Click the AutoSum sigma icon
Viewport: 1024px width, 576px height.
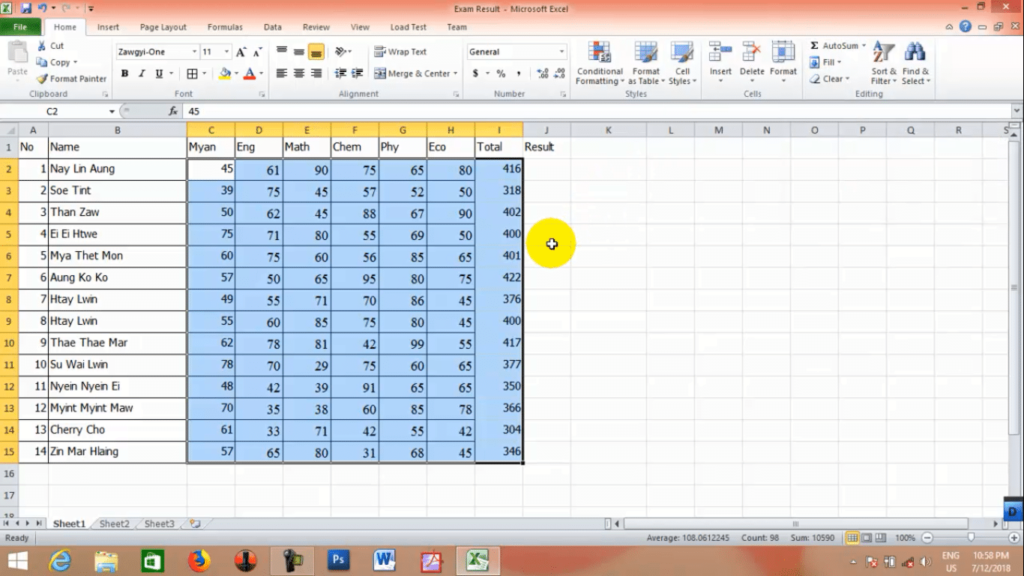pyautogui.click(x=814, y=46)
